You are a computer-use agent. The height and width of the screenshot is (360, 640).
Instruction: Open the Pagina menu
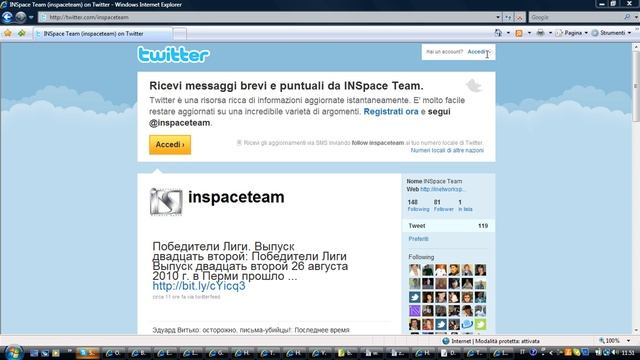point(571,33)
